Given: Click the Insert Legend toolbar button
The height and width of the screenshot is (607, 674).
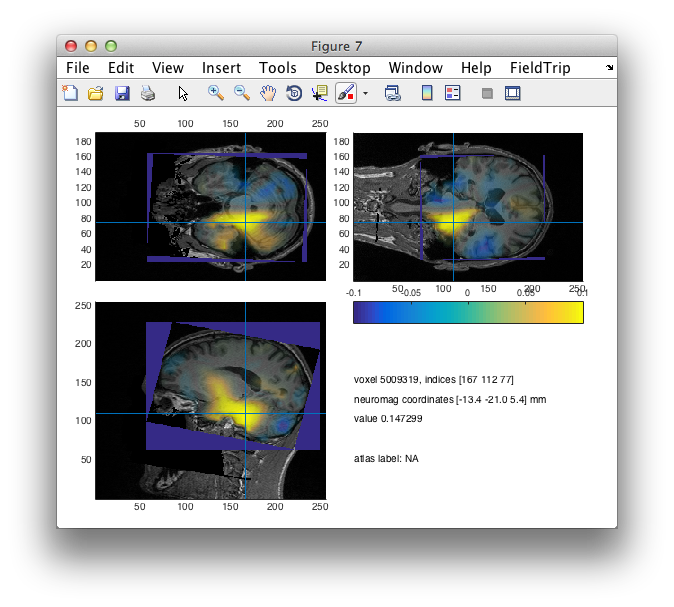Looking at the screenshot, I should click(452, 93).
